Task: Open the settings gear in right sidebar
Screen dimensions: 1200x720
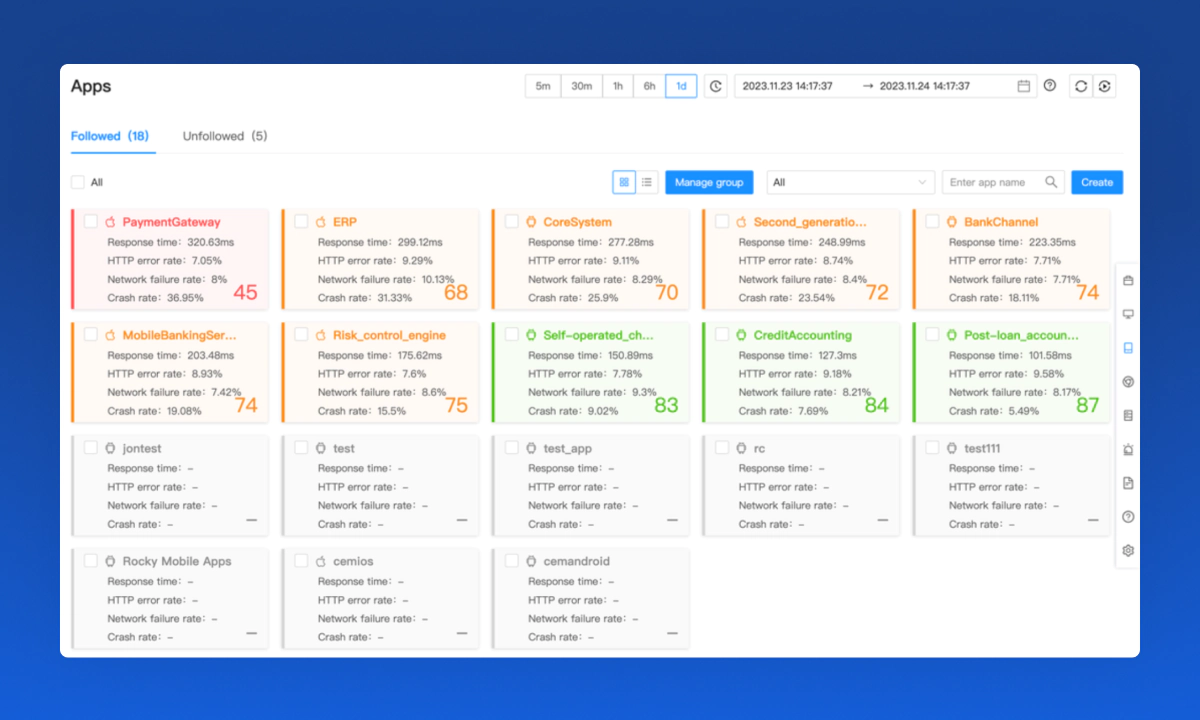Action: click(x=1128, y=551)
